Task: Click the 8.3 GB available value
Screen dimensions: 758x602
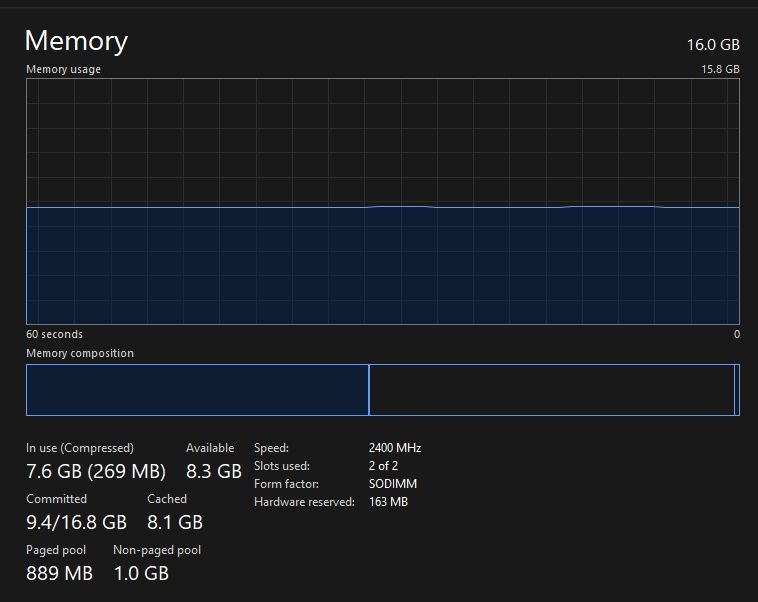Action: point(214,471)
